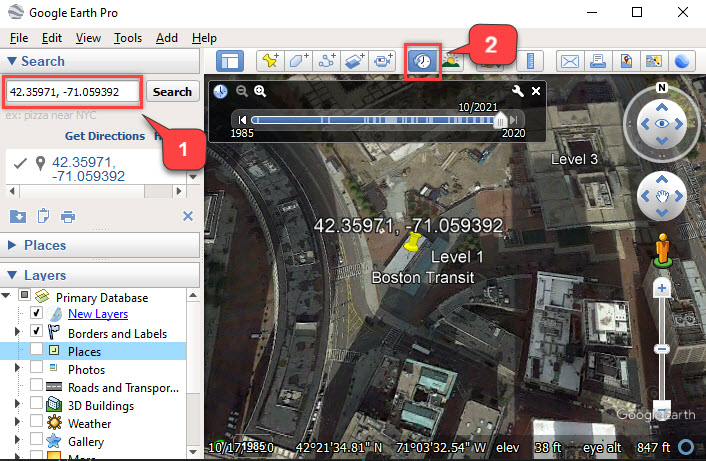
Task: Click the north N compass marker
Action: coord(661,87)
